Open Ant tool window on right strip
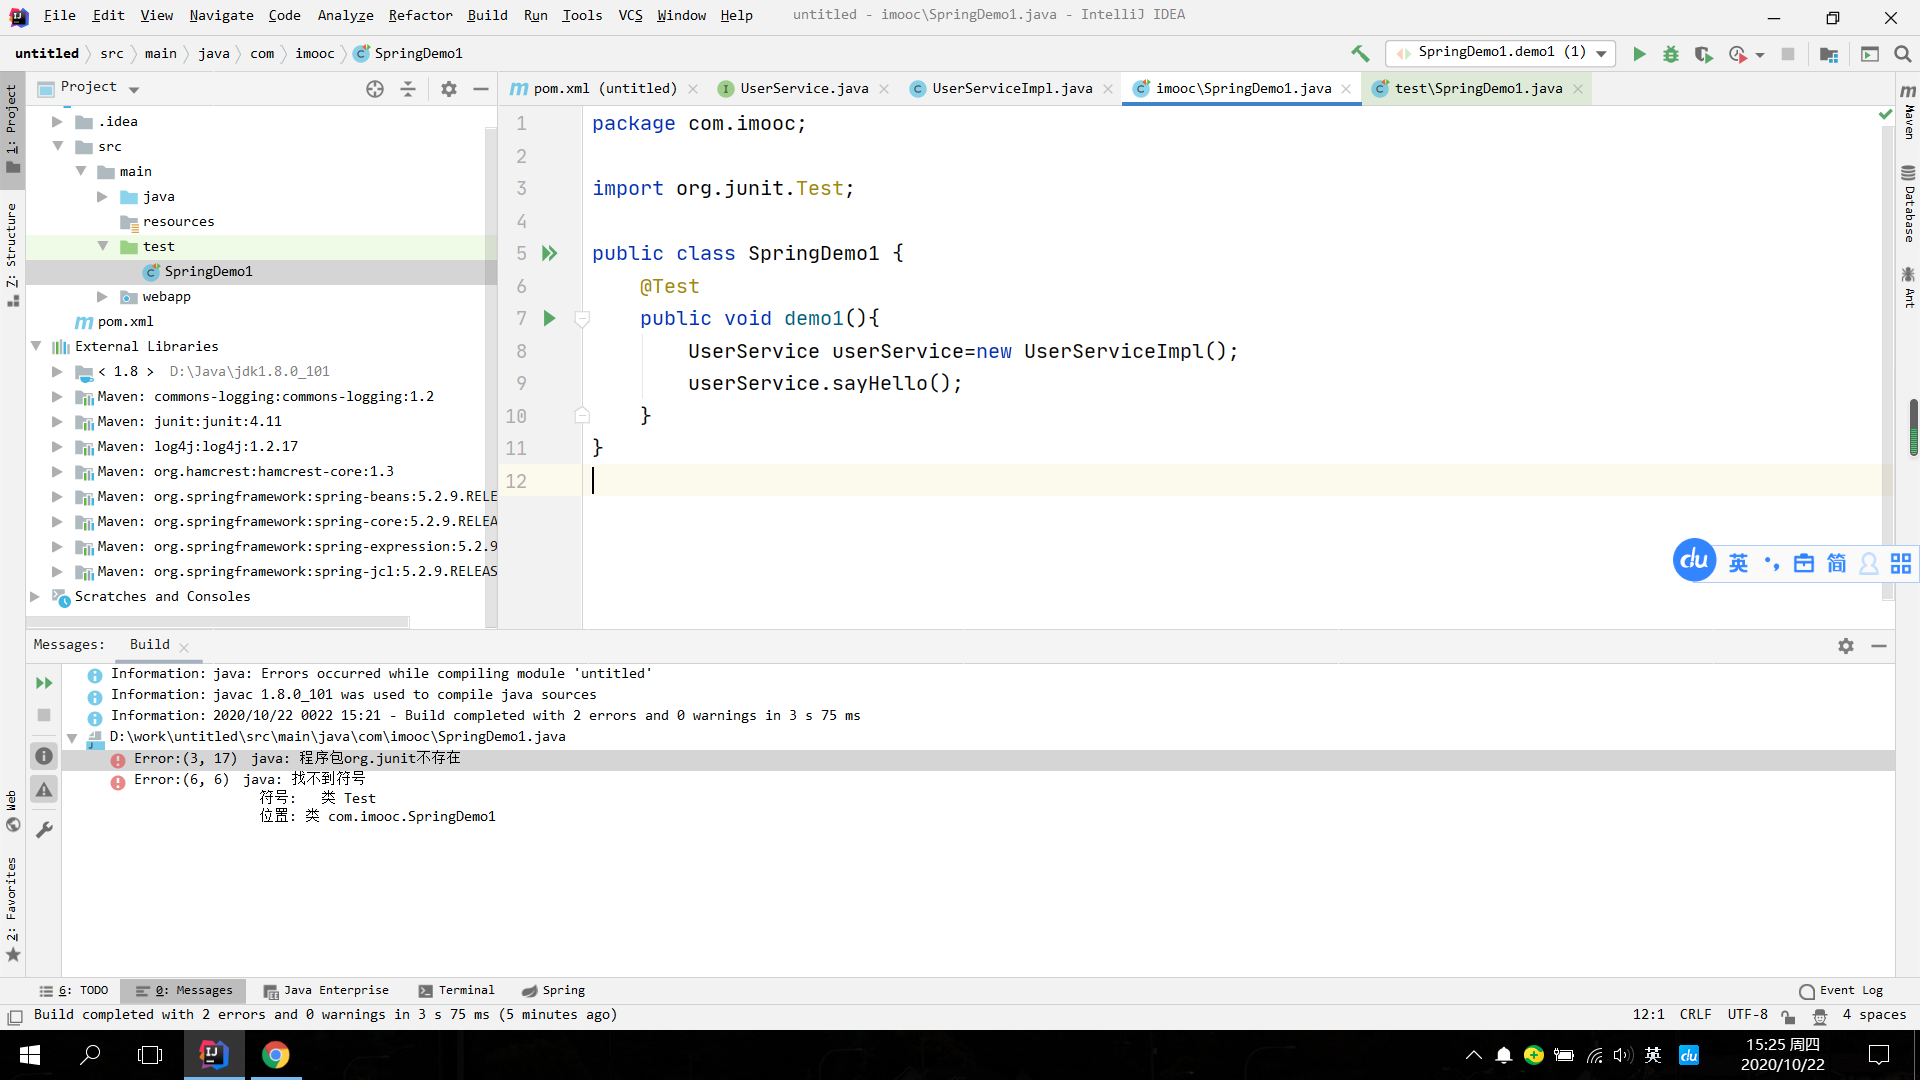The height and width of the screenshot is (1080, 1920). (x=1908, y=287)
